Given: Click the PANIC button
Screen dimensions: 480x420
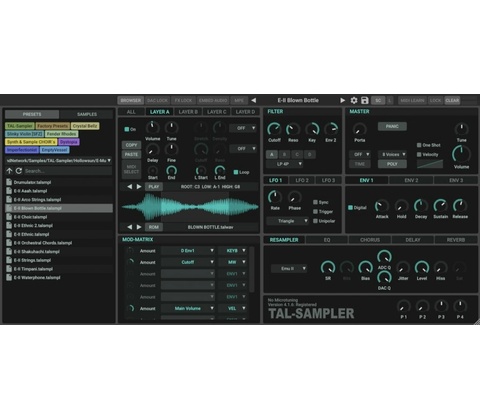Looking at the screenshot, I should [x=392, y=126].
